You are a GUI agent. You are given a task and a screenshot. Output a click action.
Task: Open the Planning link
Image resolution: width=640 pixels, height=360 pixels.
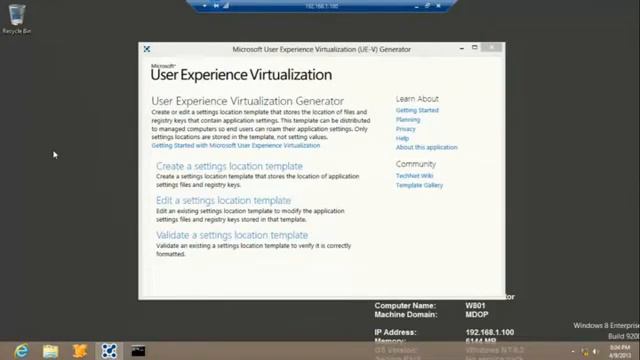(408, 120)
